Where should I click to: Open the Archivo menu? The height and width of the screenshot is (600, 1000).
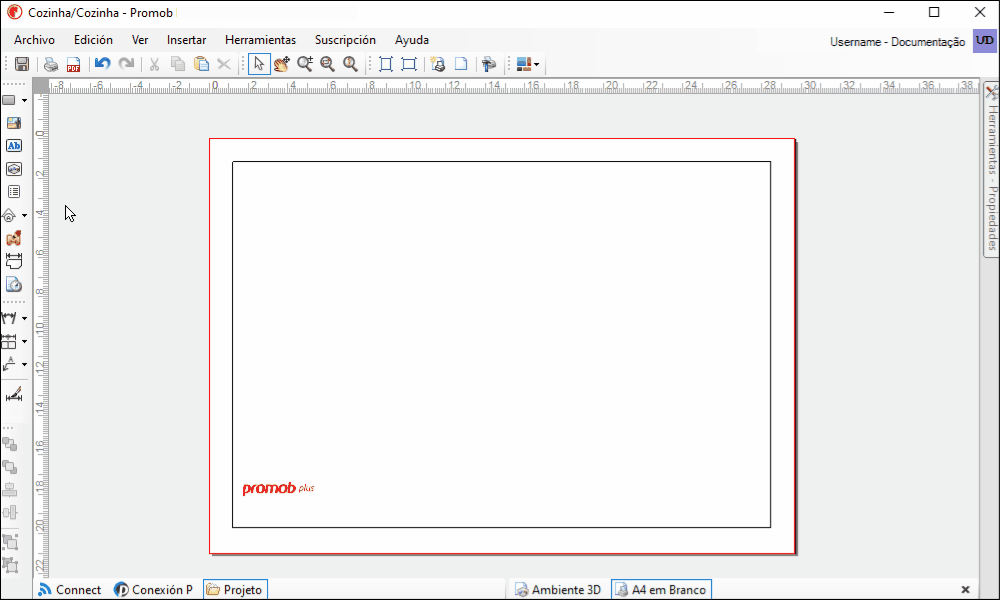34,40
